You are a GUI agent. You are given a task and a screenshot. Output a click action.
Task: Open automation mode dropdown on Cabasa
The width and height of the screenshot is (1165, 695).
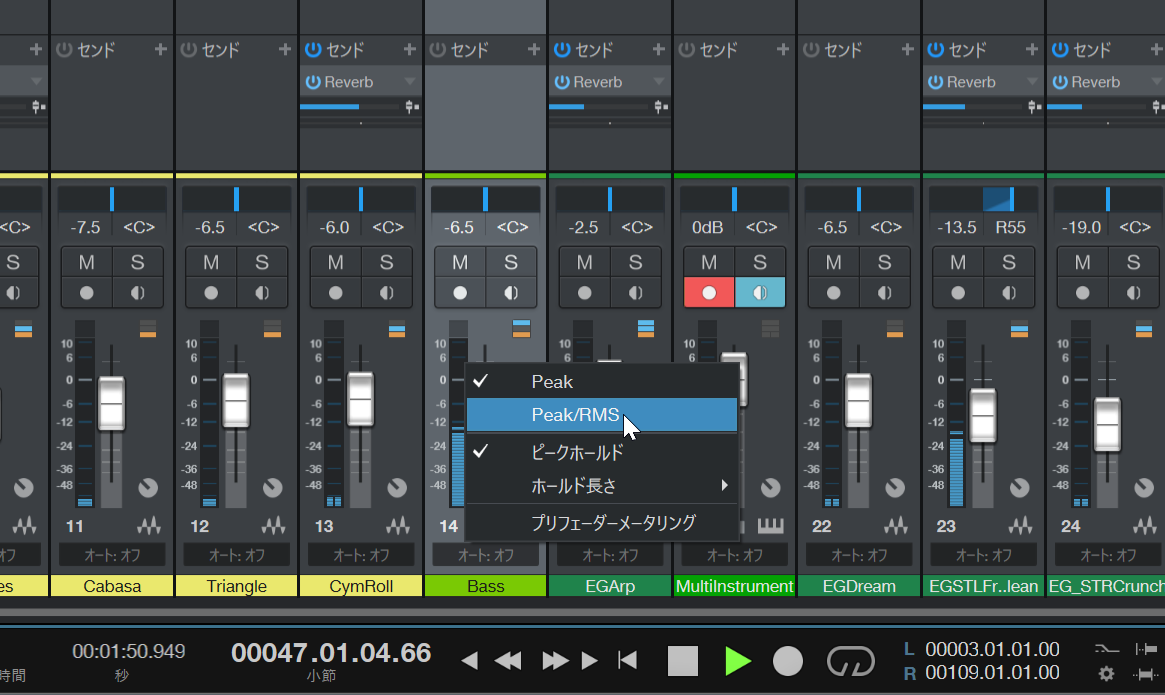click(112, 555)
